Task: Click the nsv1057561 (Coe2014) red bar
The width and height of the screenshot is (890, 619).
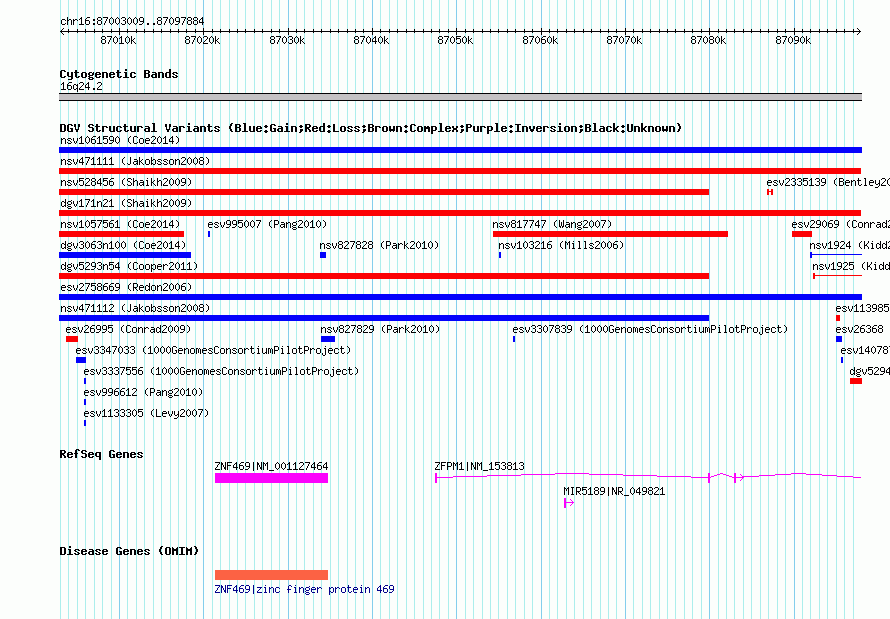Action: click(121, 234)
